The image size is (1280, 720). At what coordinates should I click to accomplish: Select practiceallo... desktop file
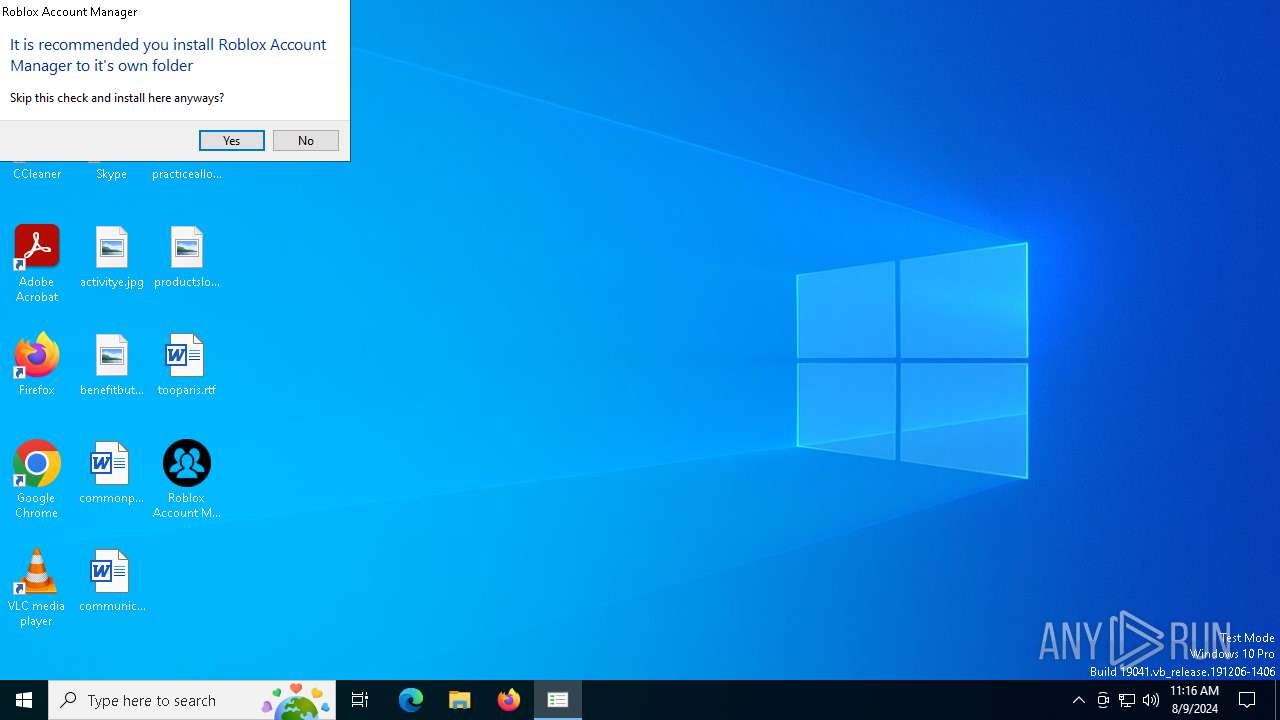tap(187, 172)
